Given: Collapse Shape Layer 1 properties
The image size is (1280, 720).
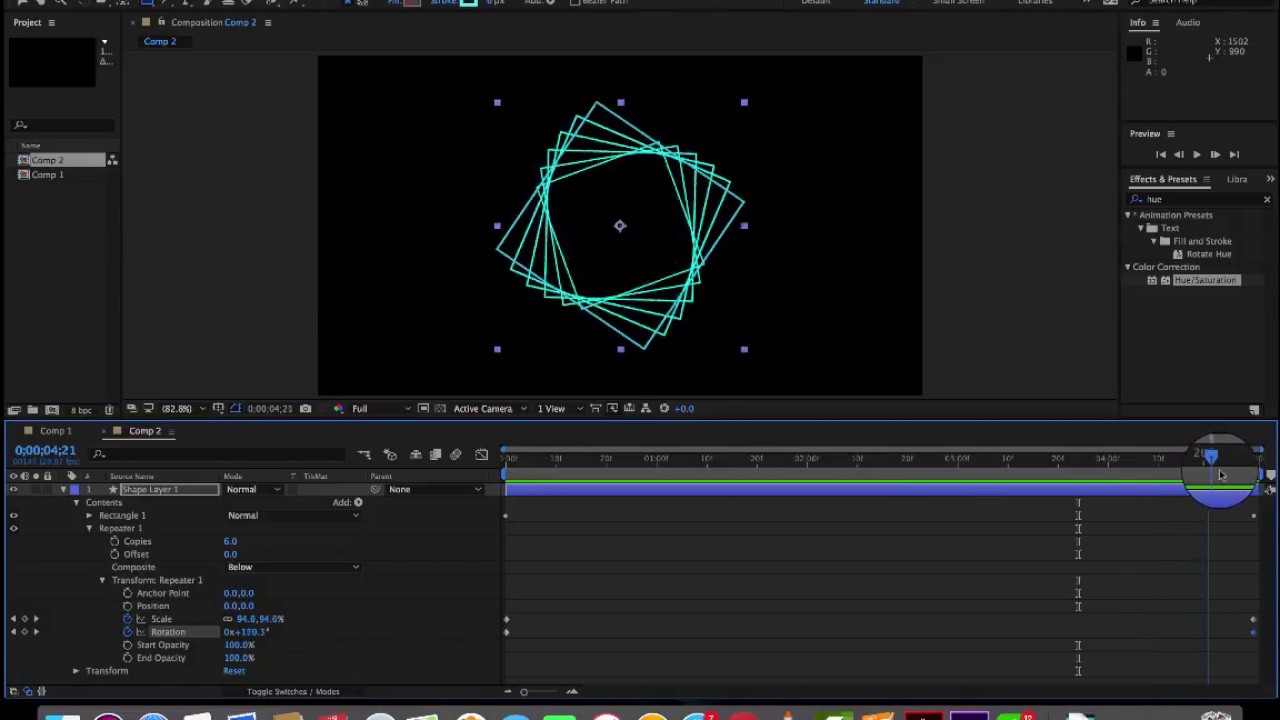Looking at the screenshot, I should click(x=63, y=489).
